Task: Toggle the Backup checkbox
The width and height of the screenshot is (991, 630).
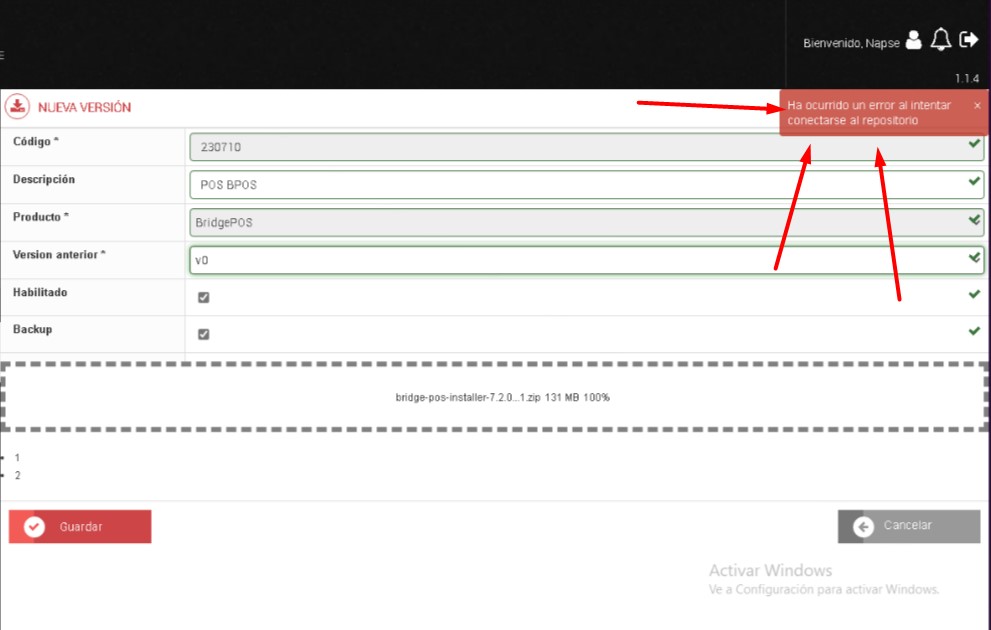Action: (204, 334)
